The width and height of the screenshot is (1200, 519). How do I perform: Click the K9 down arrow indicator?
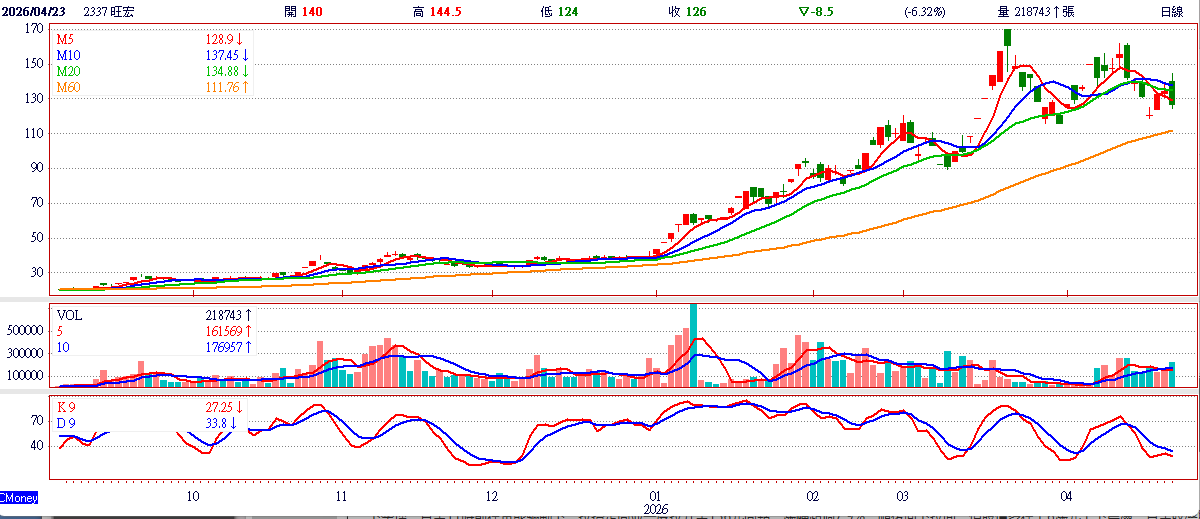240,407
